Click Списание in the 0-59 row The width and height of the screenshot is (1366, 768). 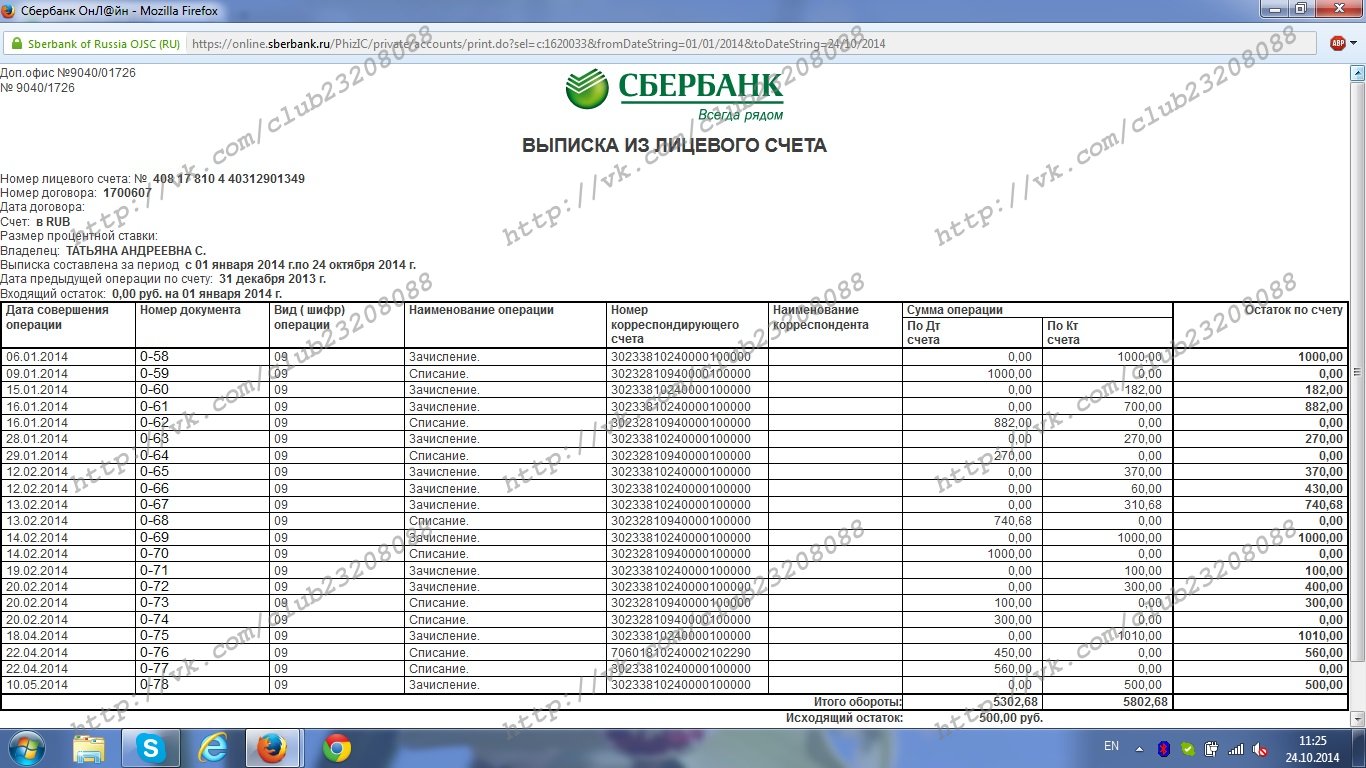click(x=438, y=374)
